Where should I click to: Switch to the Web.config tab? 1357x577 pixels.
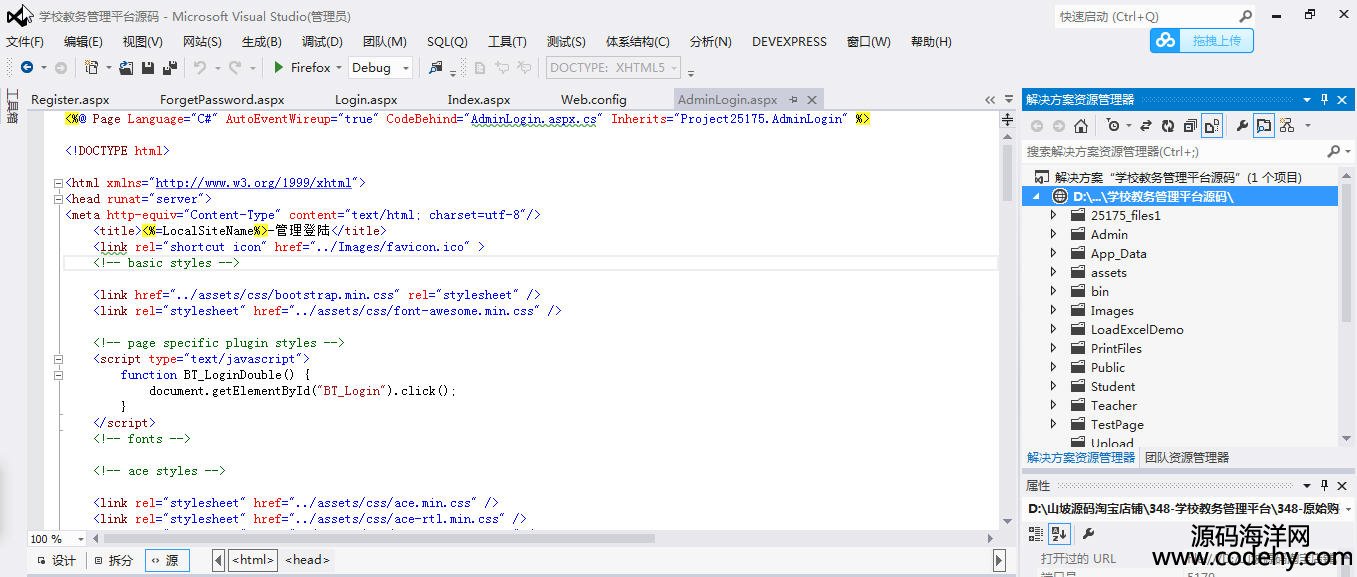(593, 99)
